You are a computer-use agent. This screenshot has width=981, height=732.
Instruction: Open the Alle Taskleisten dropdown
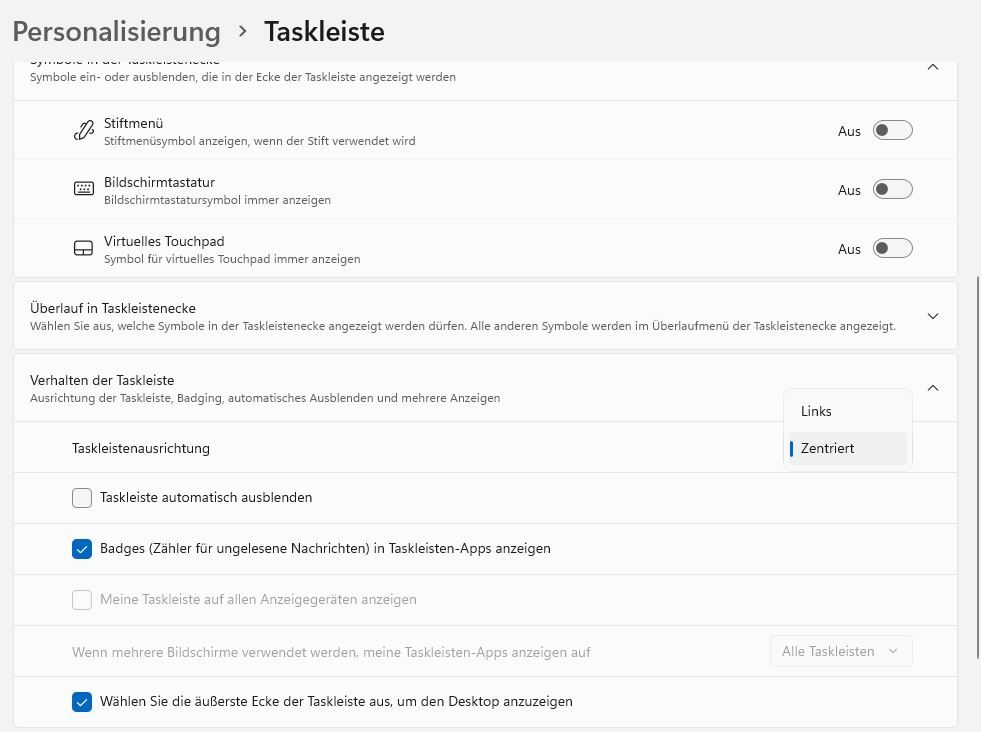click(841, 651)
